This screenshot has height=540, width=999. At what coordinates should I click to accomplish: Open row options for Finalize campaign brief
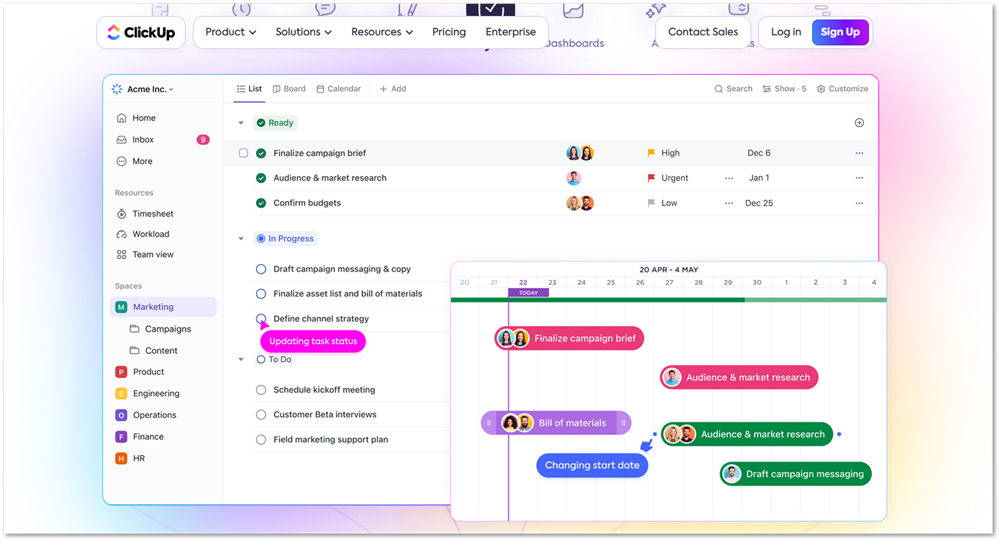click(x=859, y=153)
